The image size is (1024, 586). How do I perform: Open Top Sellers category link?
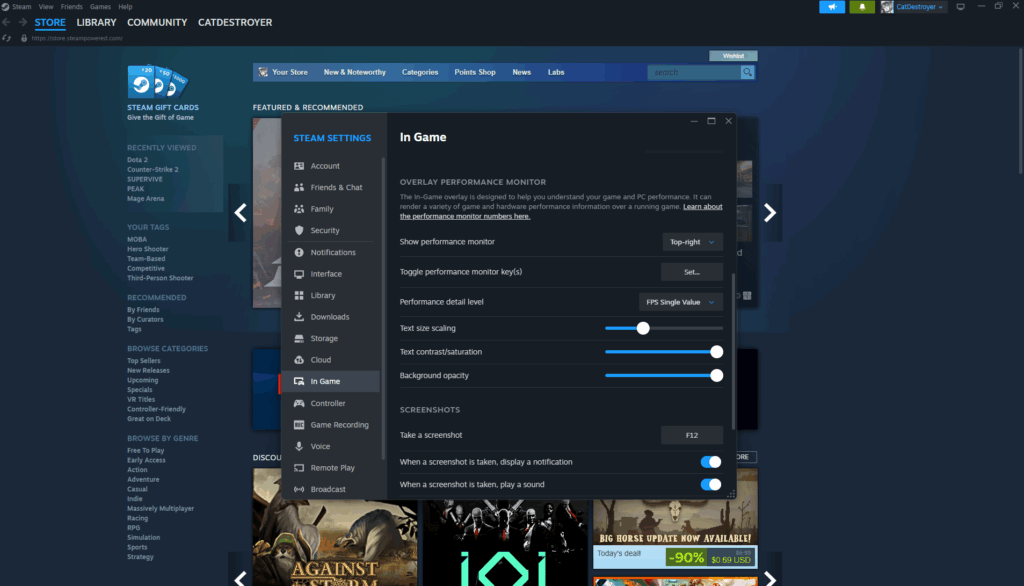click(x=144, y=361)
